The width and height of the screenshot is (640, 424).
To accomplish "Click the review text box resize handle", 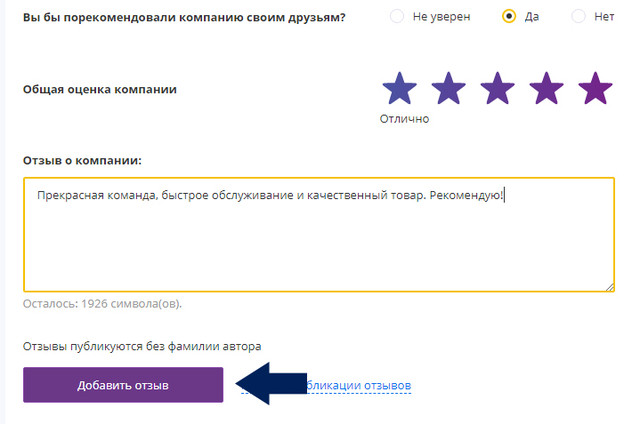I will (610, 287).
